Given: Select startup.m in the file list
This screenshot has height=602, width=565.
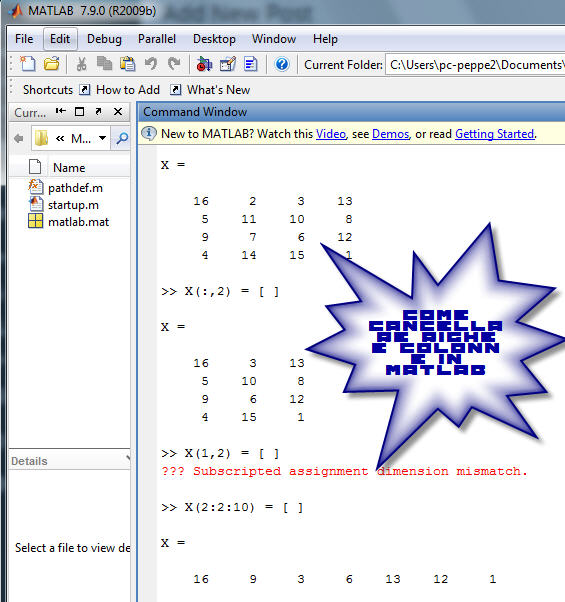Looking at the screenshot, I should tap(73, 205).
